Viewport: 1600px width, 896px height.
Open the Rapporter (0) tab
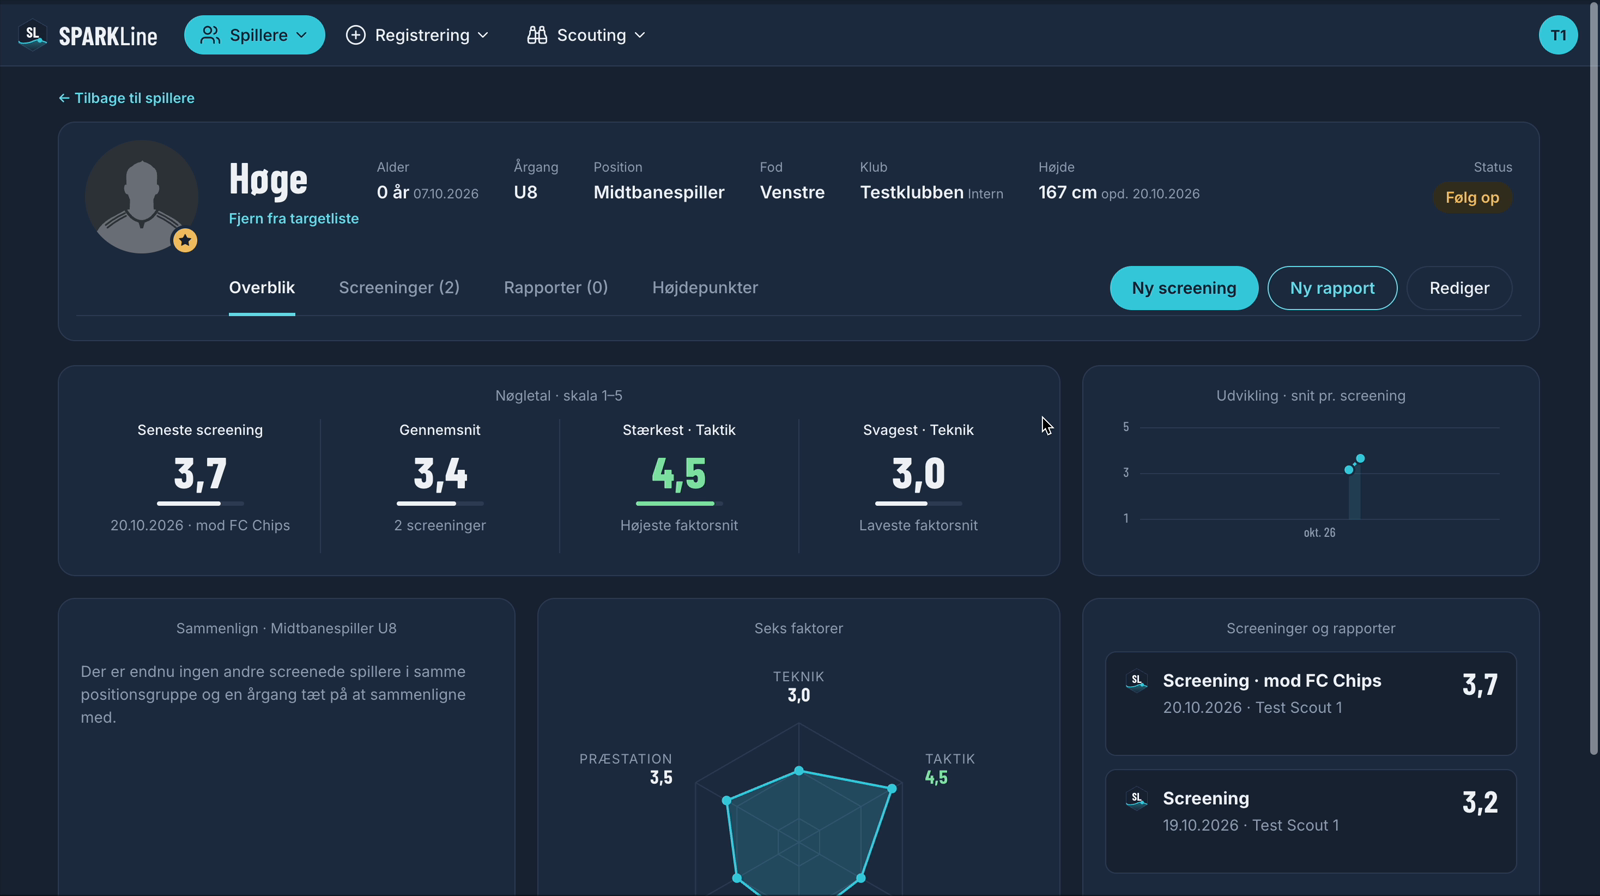556,288
